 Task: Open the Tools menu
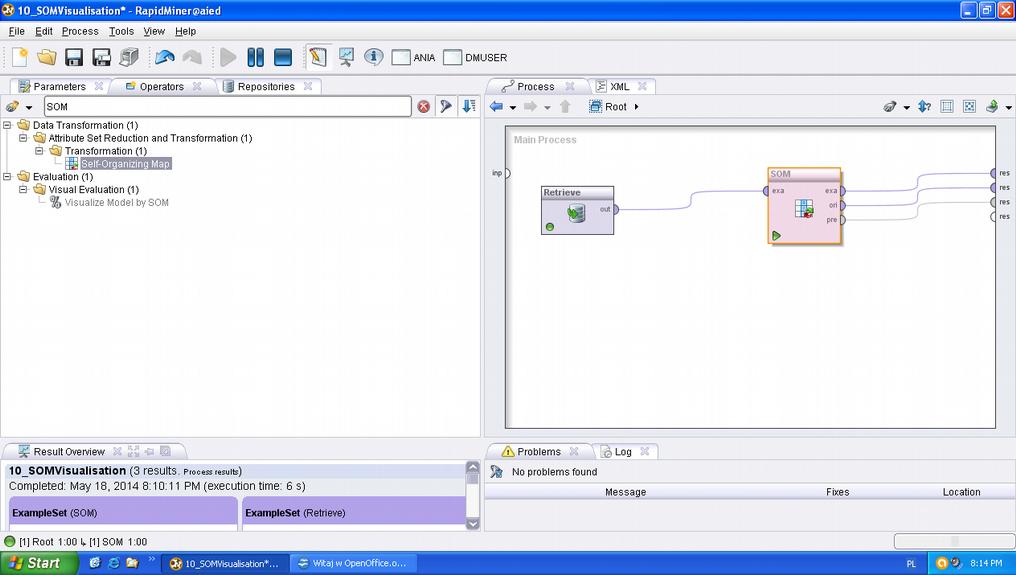tap(121, 31)
